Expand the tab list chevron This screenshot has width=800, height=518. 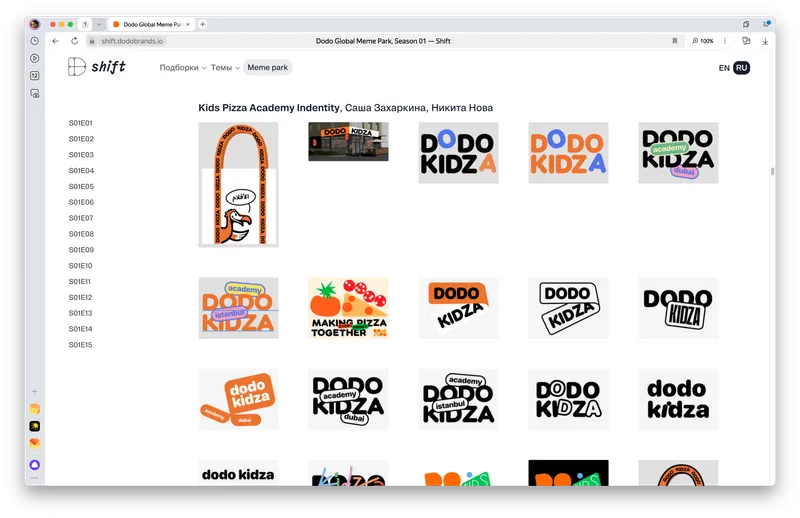pyautogui.click(x=99, y=24)
